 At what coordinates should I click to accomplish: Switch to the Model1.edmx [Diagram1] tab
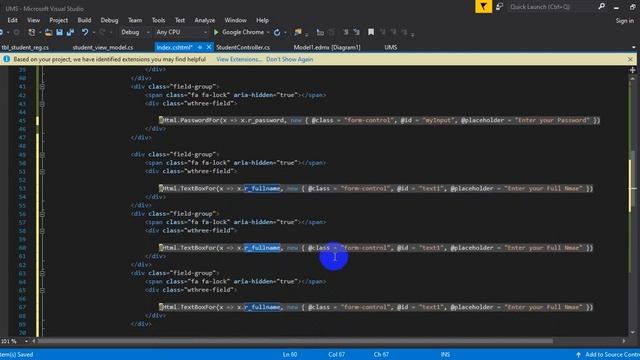click(327, 47)
